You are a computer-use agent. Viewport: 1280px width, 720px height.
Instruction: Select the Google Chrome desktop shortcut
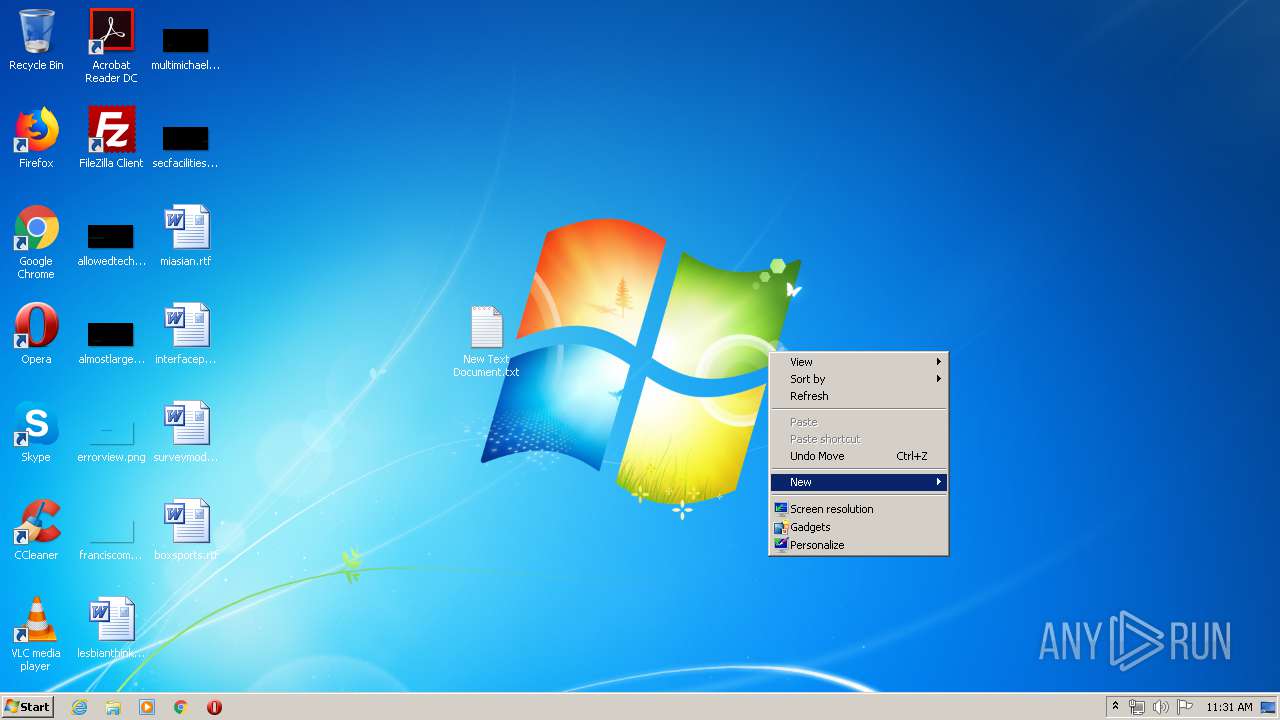coord(36,242)
